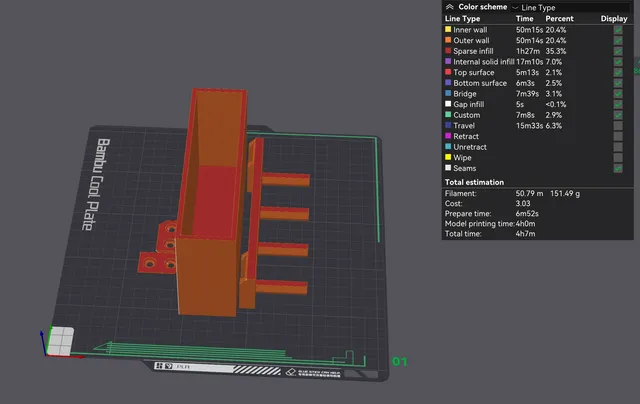
Task: Click total time value '4h7m'
Action: (x=525, y=234)
